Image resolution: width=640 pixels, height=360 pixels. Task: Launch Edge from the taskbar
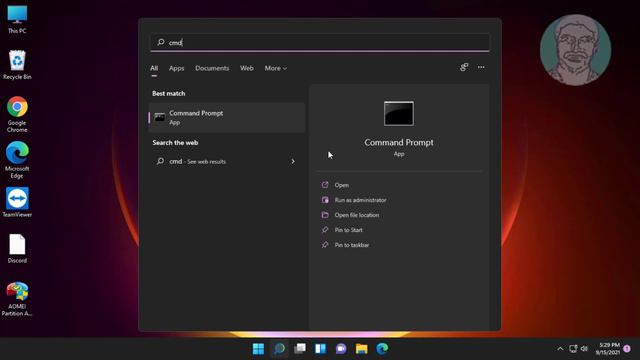382,349
